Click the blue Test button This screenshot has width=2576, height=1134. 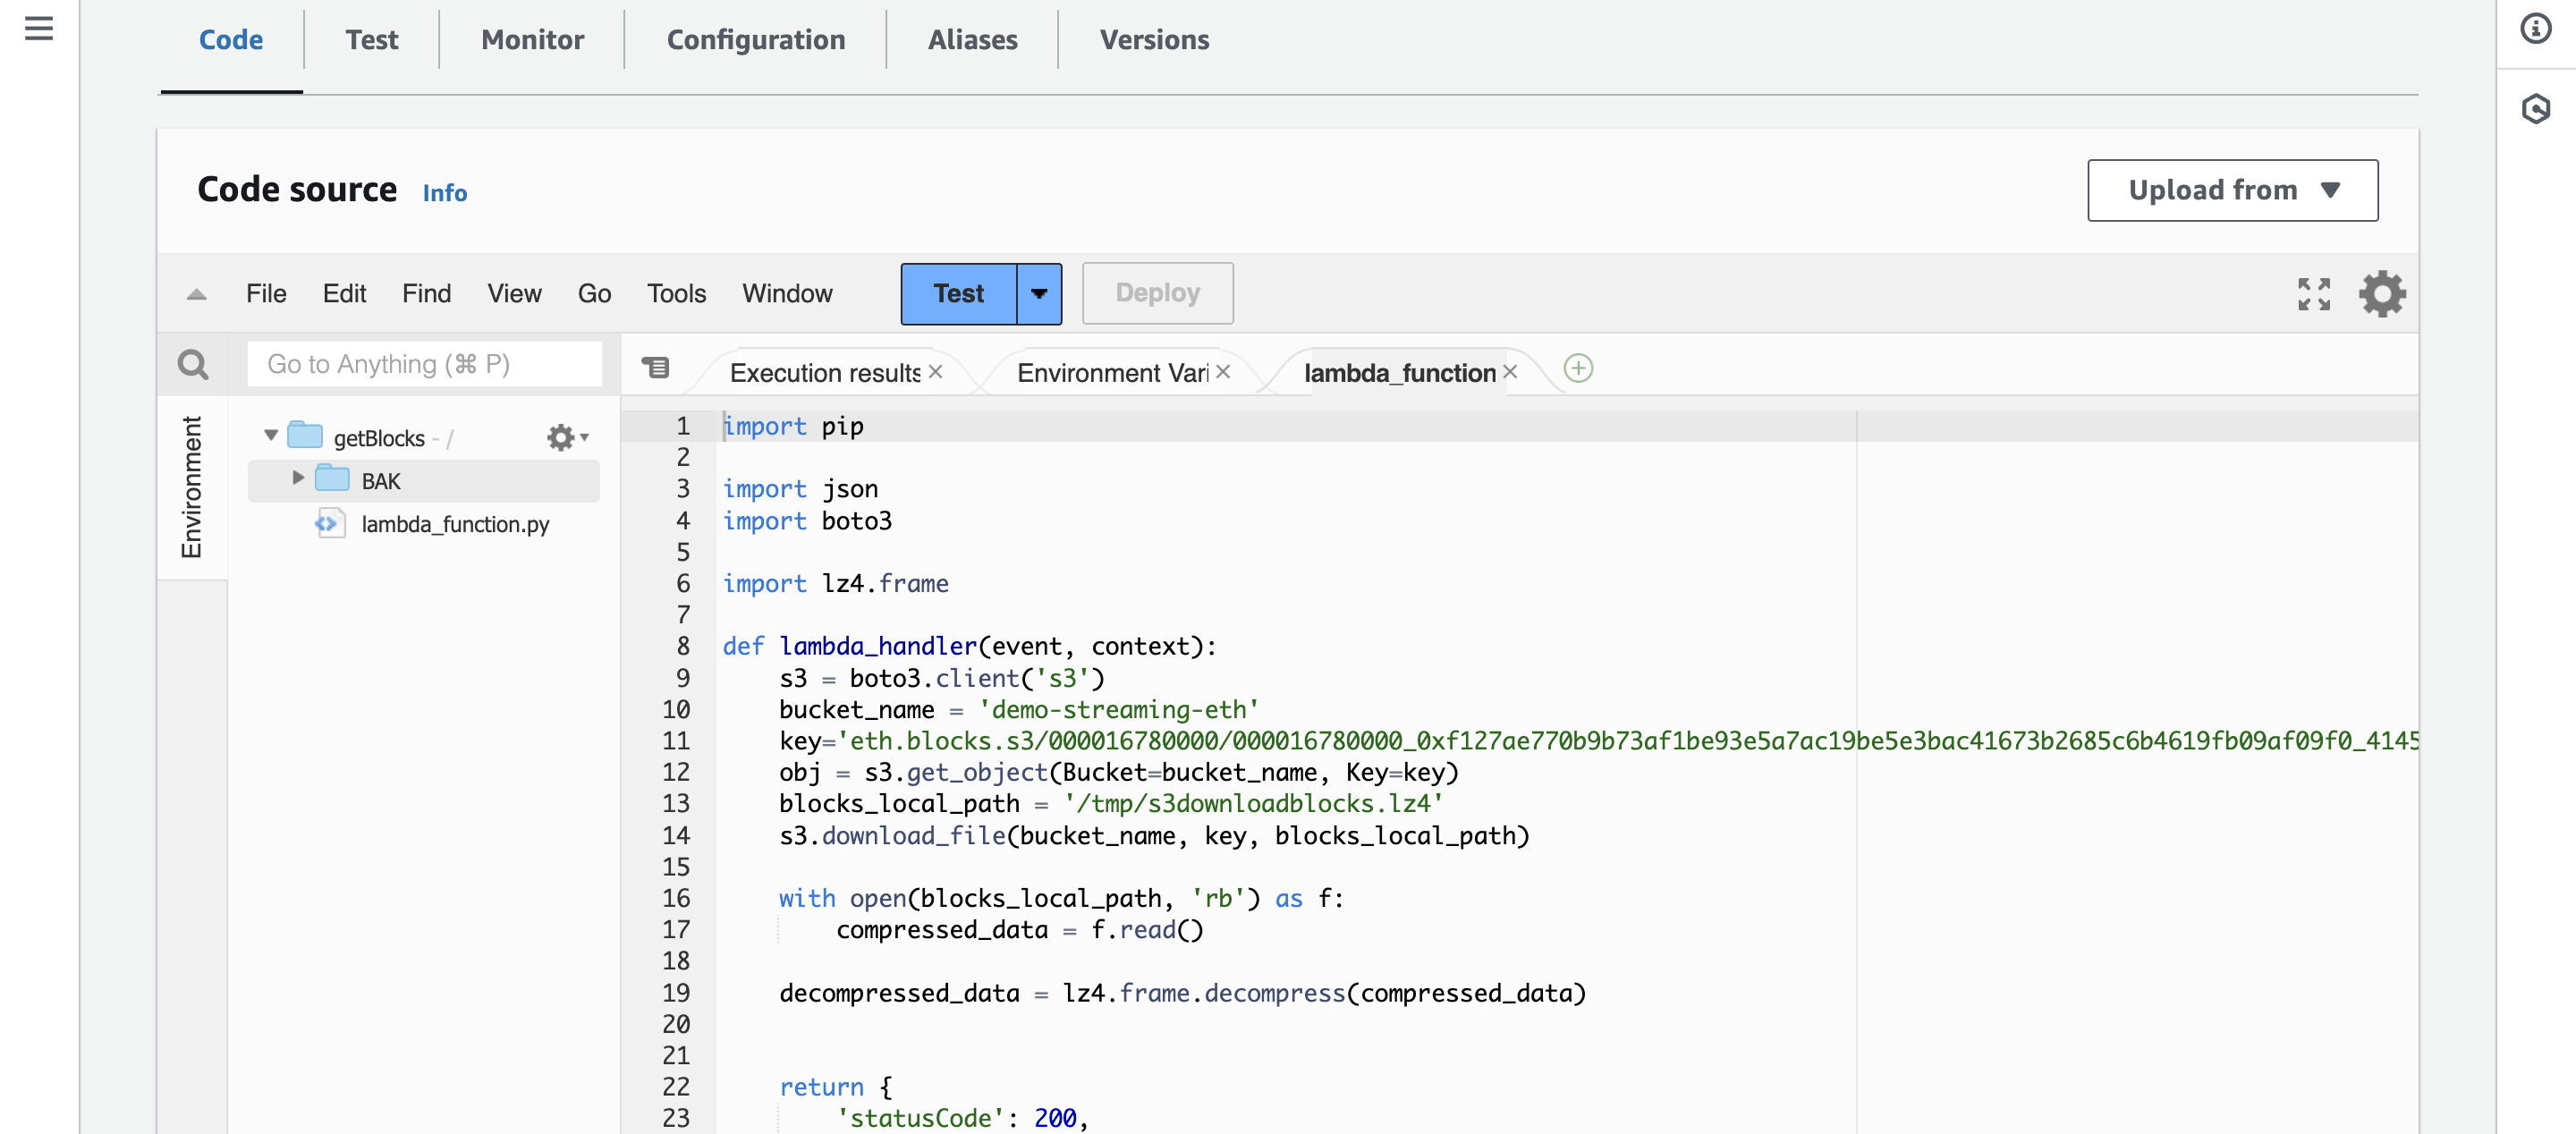pos(959,294)
